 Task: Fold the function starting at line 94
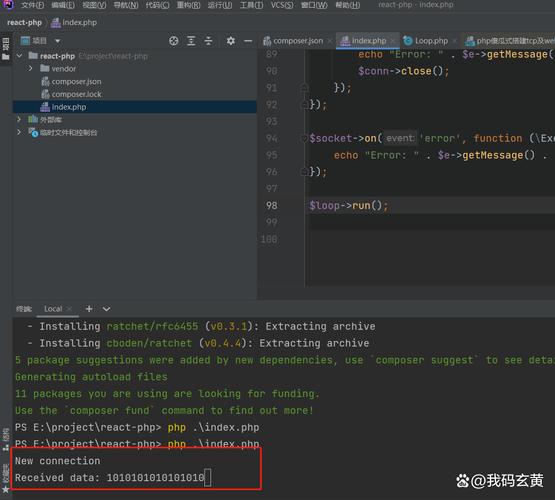[304, 138]
